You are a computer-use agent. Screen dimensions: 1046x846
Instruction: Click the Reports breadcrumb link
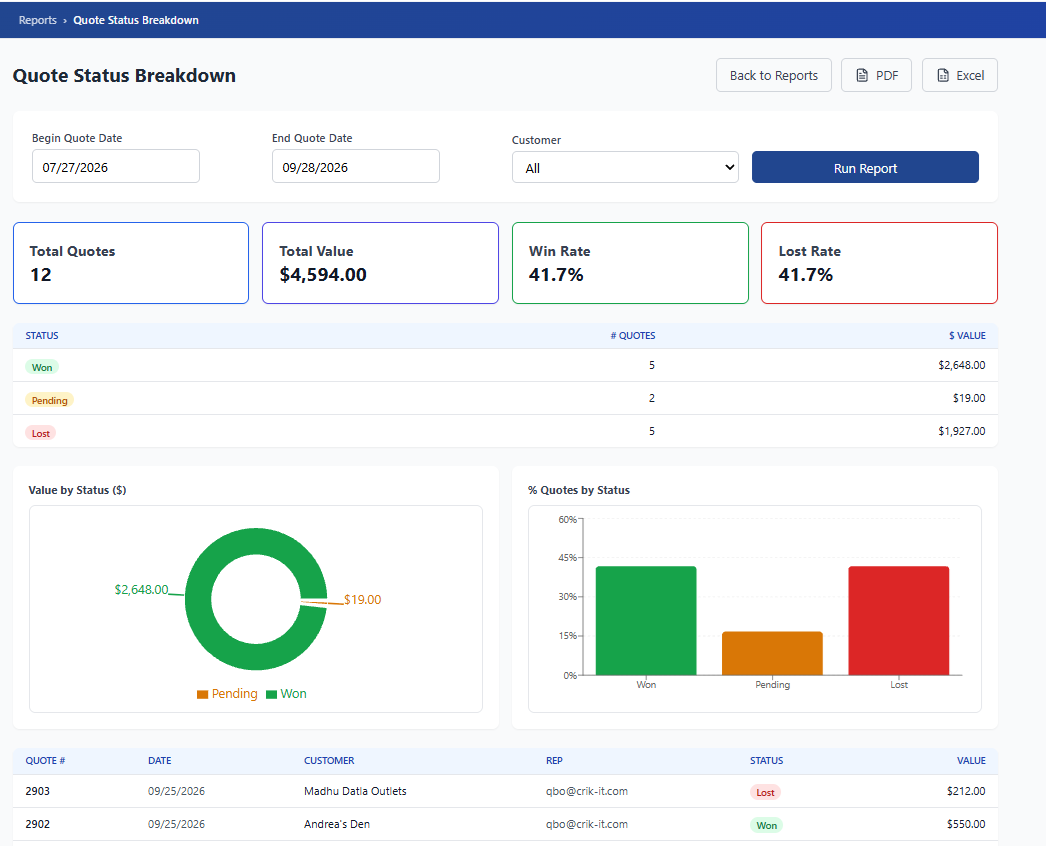tap(37, 20)
